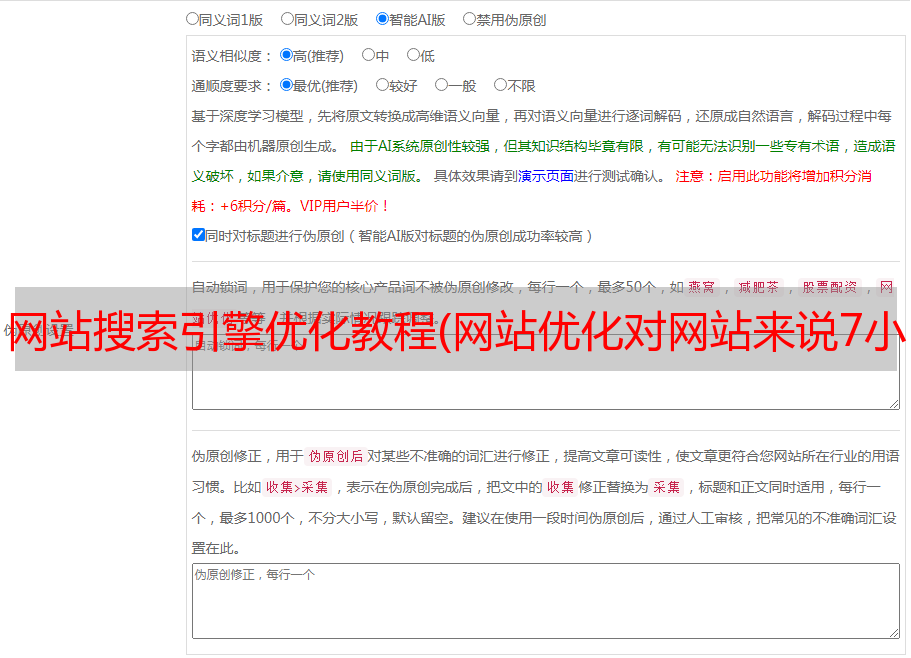Set 通顺度要求 to 一般
The height and width of the screenshot is (658, 911).
(x=442, y=85)
